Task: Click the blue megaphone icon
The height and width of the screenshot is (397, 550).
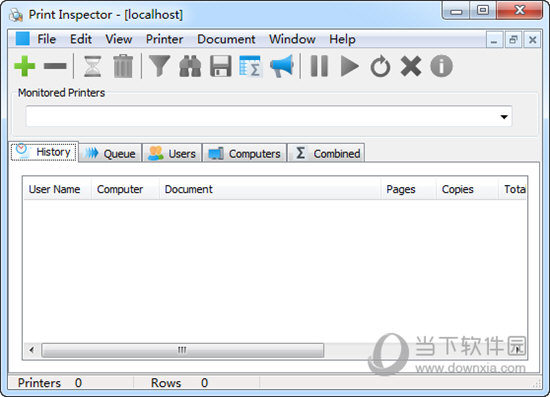Action: pos(282,66)
